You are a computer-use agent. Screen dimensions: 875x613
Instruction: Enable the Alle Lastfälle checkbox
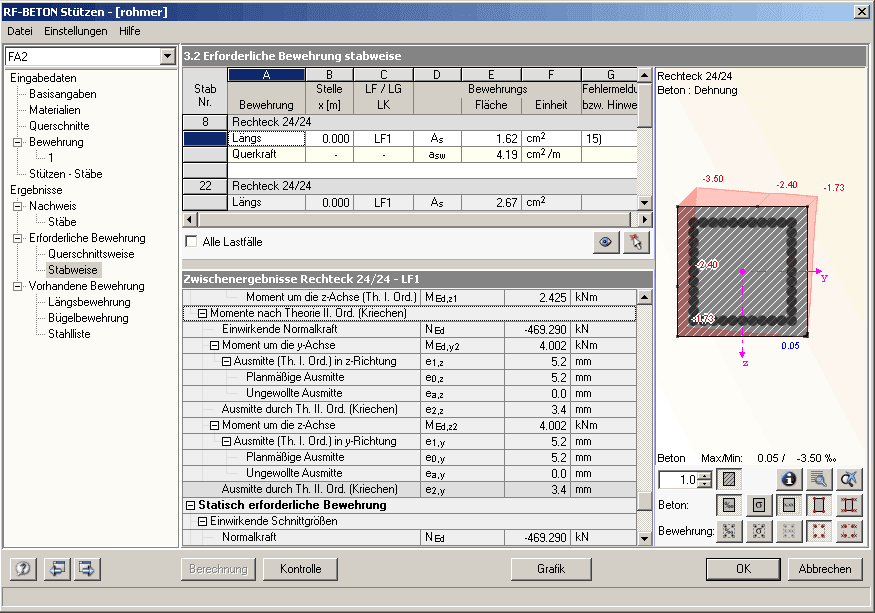click(x=191, y=242)
